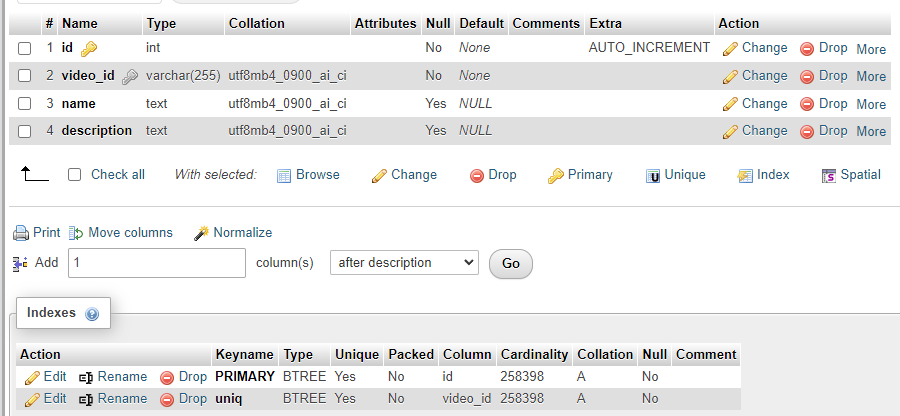
Task: Select the id column checkbox
Action: coord(25,48)
